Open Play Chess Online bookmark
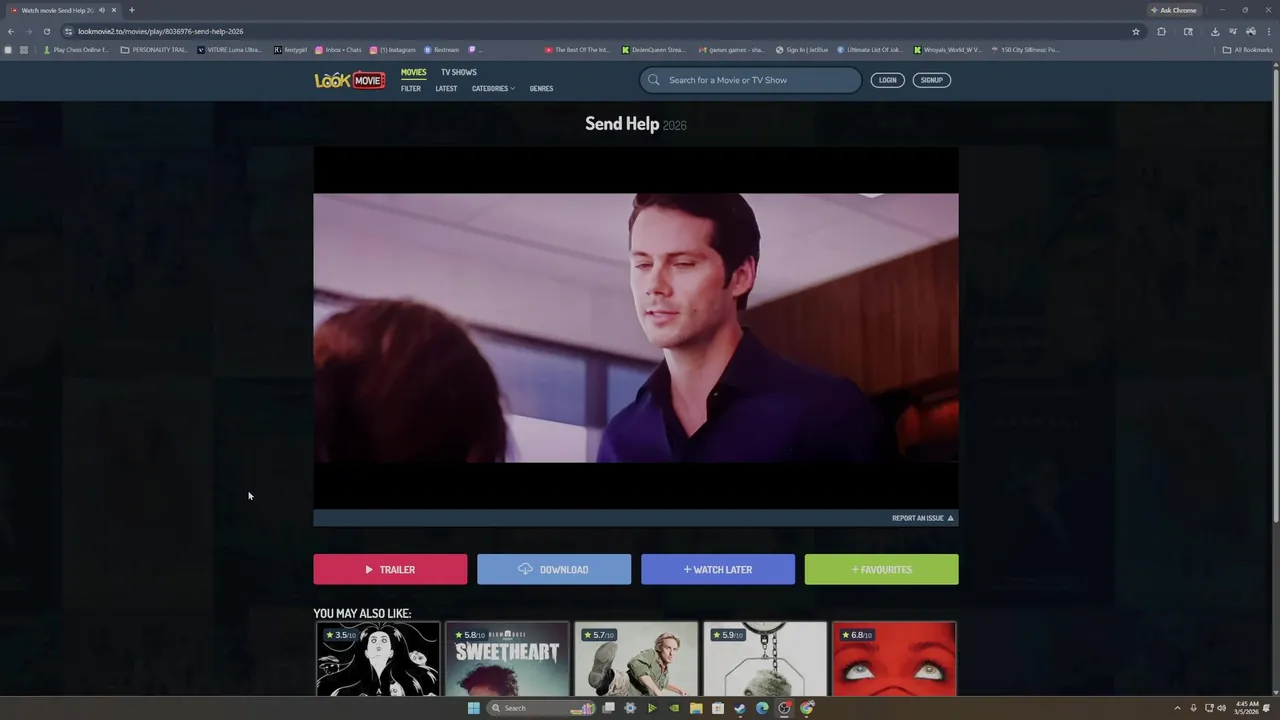The image size is (1280, 720). pos(76,49)
